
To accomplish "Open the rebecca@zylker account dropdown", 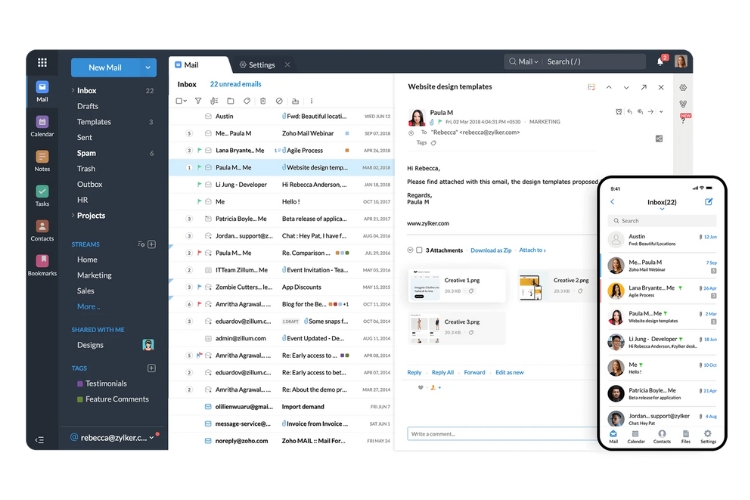I will pos(152,437).
